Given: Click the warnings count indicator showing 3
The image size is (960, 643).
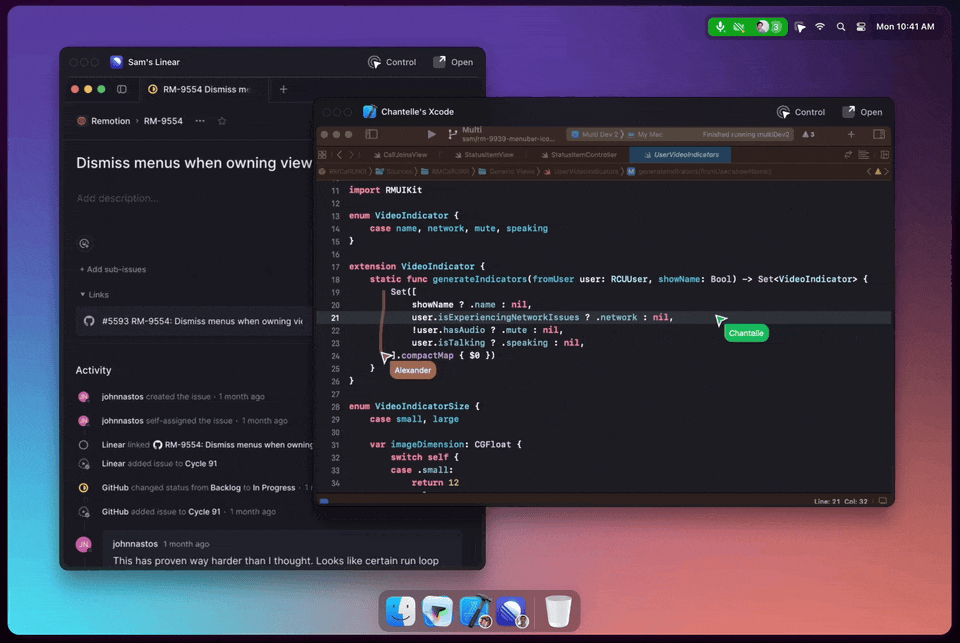Looking at the screenshot, I should click(x=808, y=135).
